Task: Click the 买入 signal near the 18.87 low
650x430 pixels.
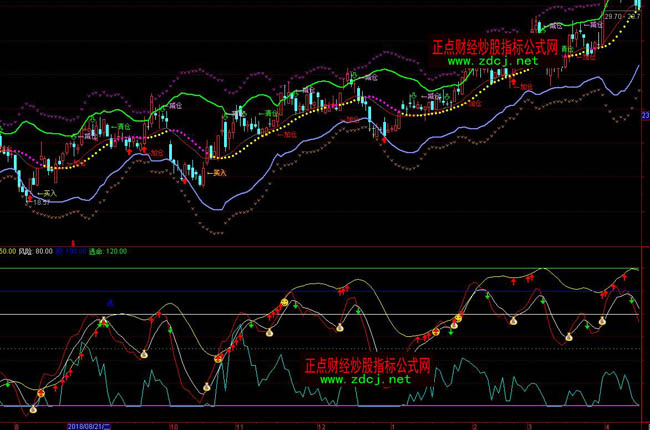Action: 47,194
